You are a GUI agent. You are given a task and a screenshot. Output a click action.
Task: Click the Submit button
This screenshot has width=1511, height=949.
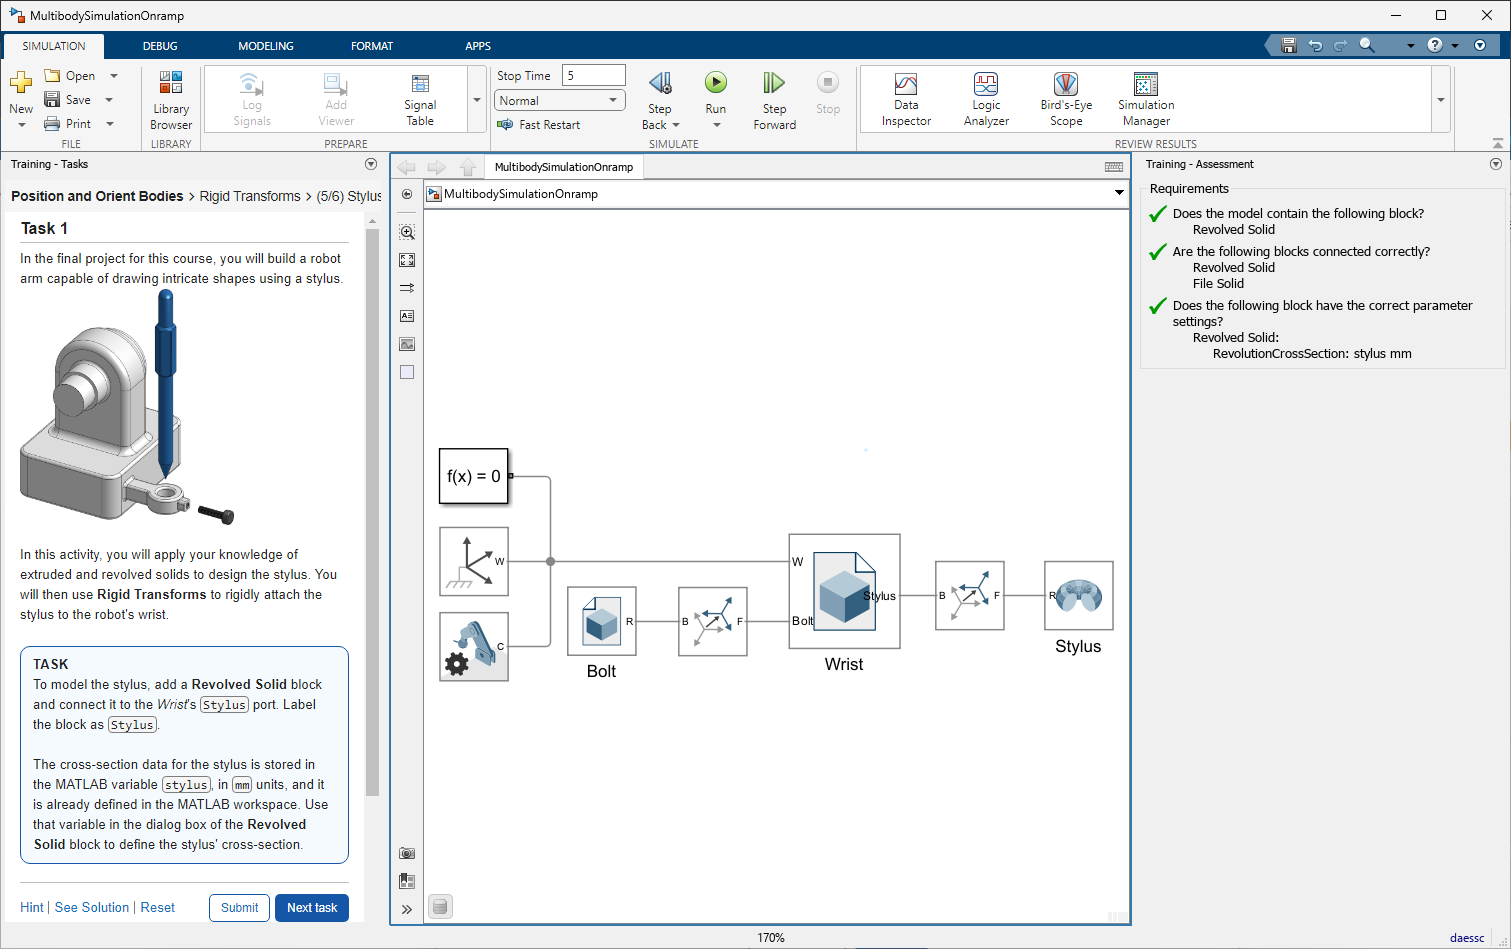point(240,908)
